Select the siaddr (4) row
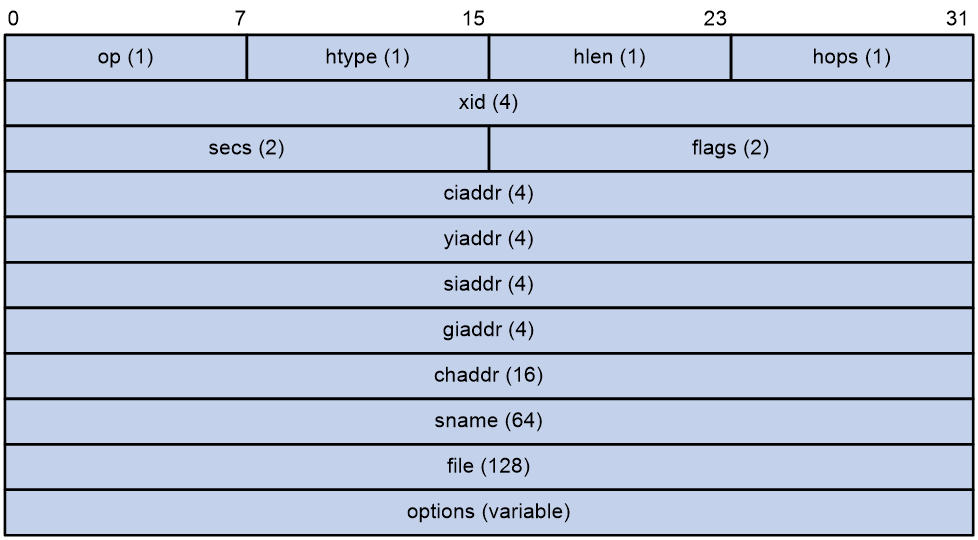The image size is (978, 540). click(x=489, y=285)
